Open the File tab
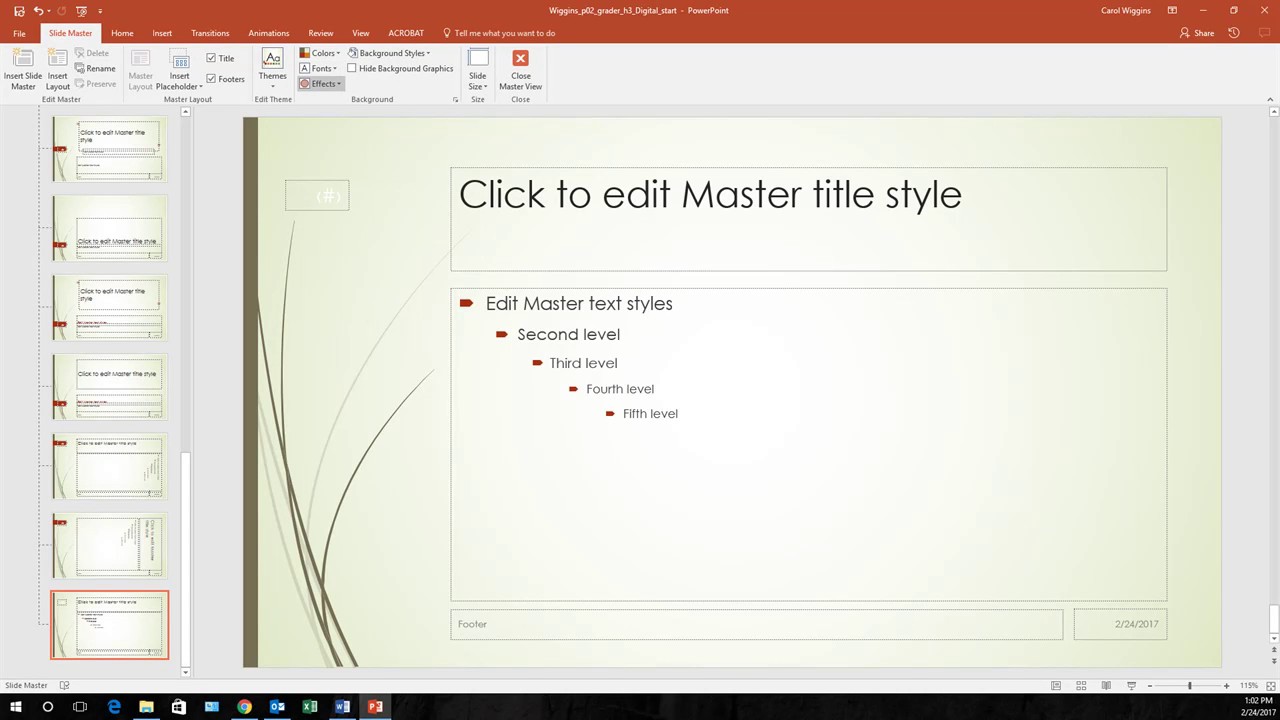The width and height of the screenshot is (1280, 720). (19, 33)
